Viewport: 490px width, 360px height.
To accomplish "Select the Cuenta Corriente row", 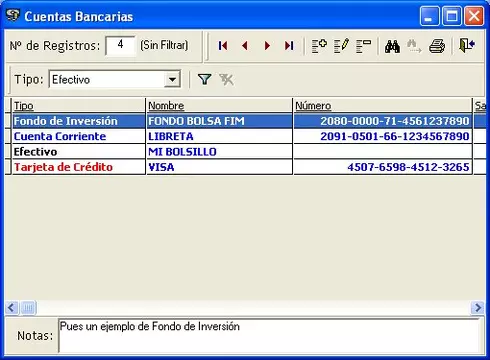I will [x=245, y=136].
